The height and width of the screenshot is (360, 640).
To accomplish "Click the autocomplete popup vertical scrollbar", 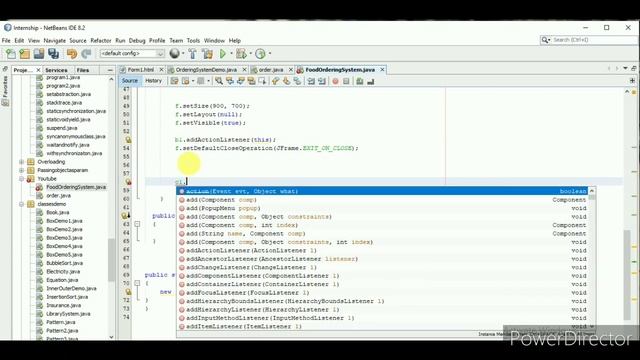I will [592, 258].
